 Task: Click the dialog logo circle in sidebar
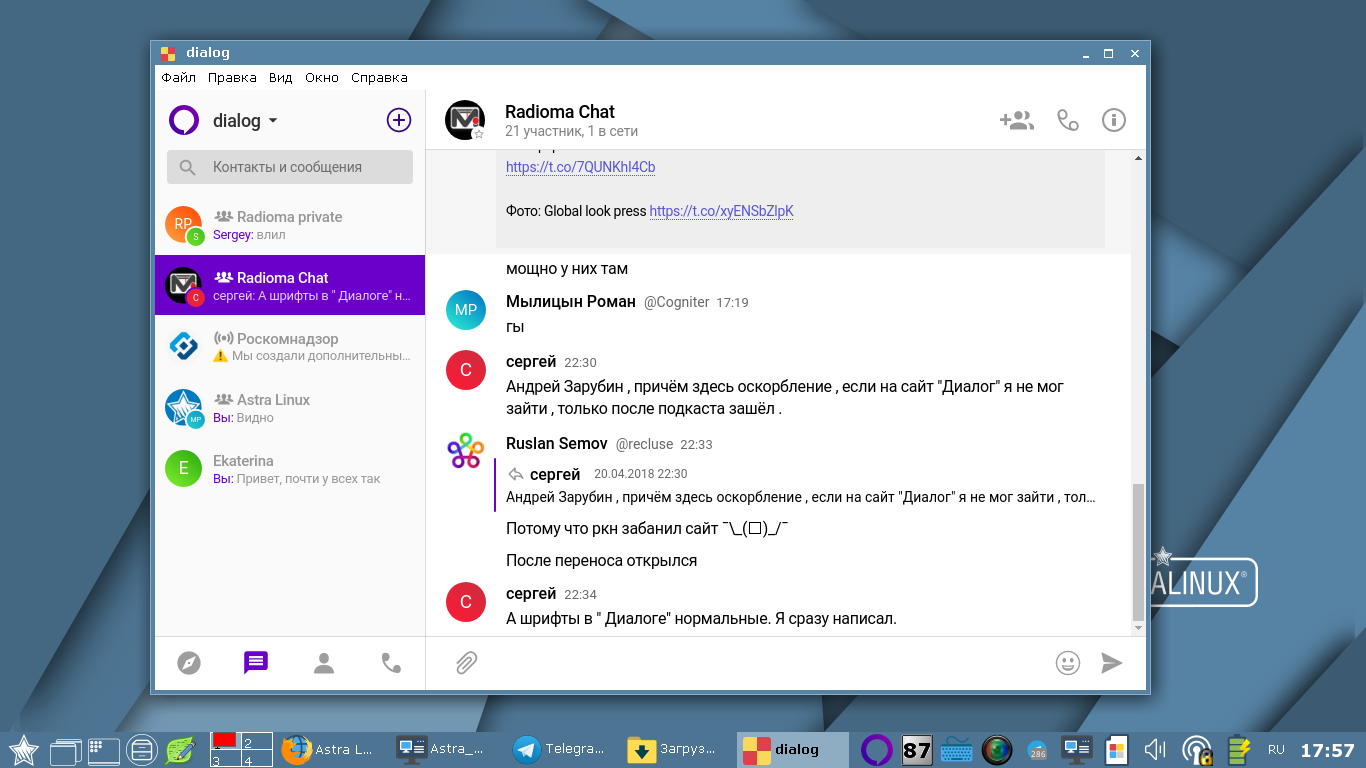pos(184,120)
